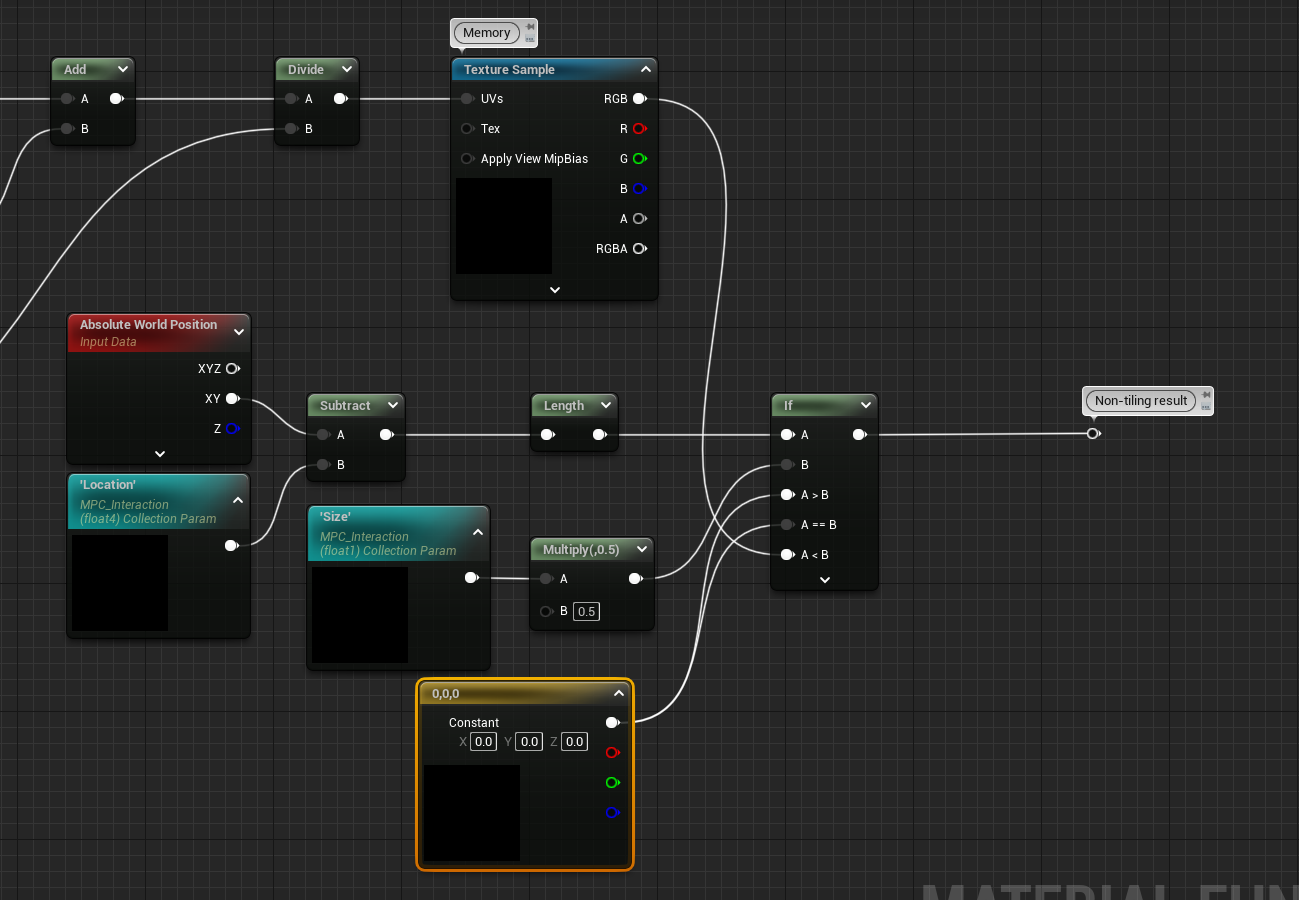Click the Constant node's blue B output pin
The image size is (1299, 900).
(x=612, y=813)
